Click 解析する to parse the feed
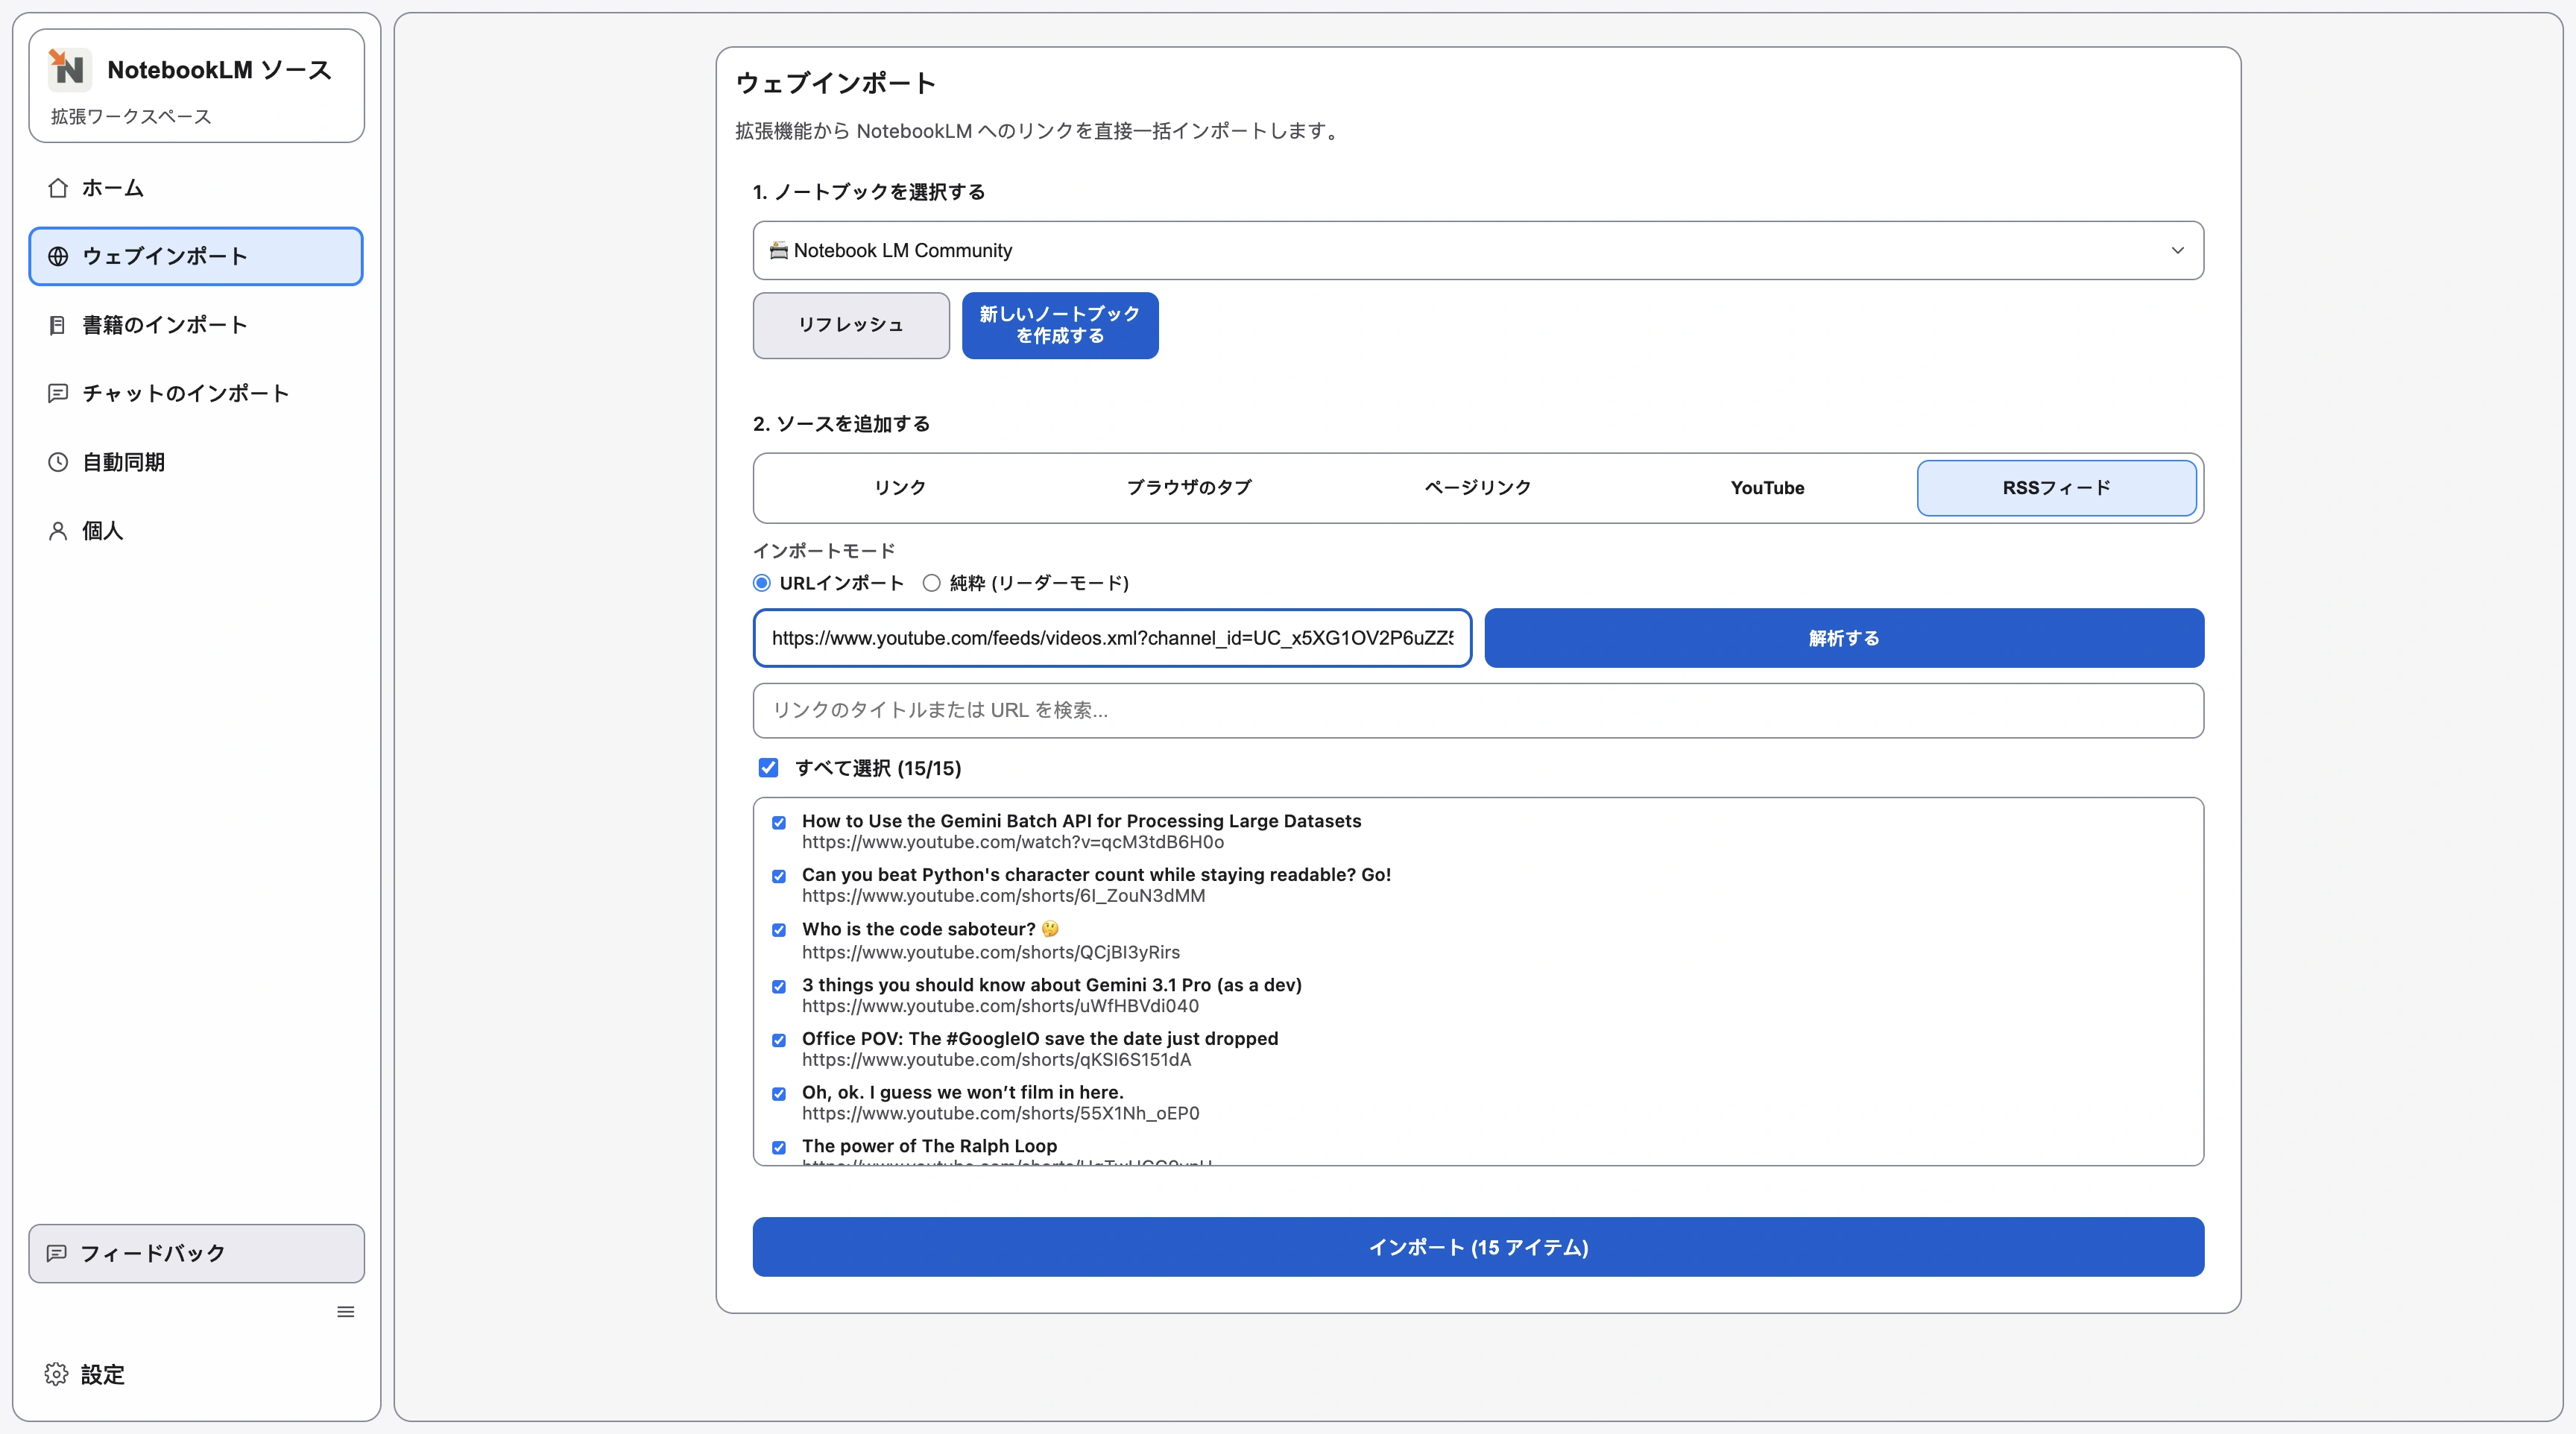This screenshot has height=1434, width=2576. pyautogui.click(x=1843, y=638)
